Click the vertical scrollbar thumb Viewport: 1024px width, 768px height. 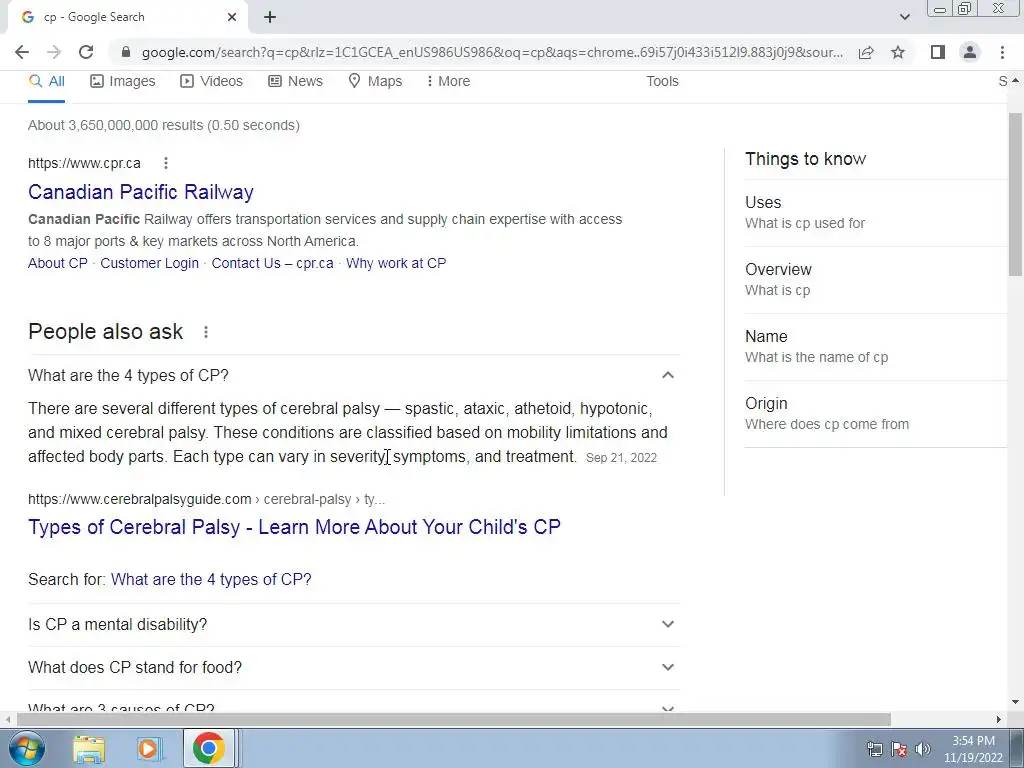coord(1015,194)
